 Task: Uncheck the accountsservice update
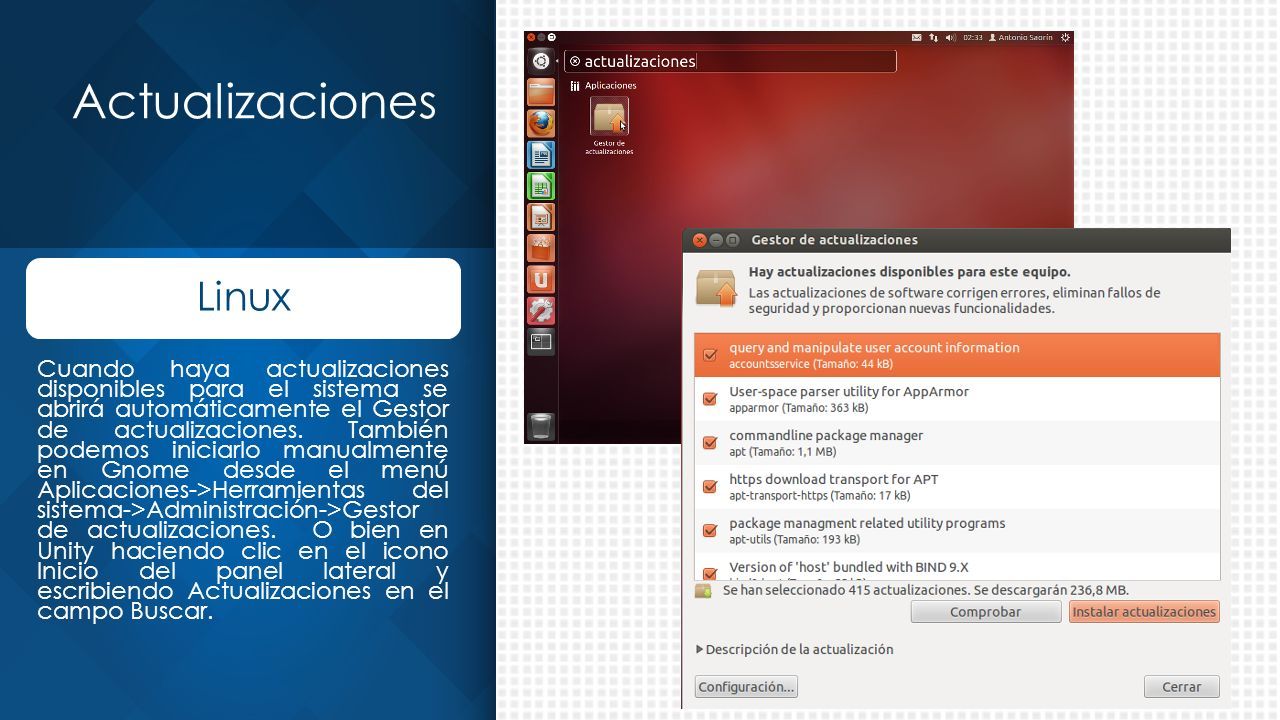point(710,355)
